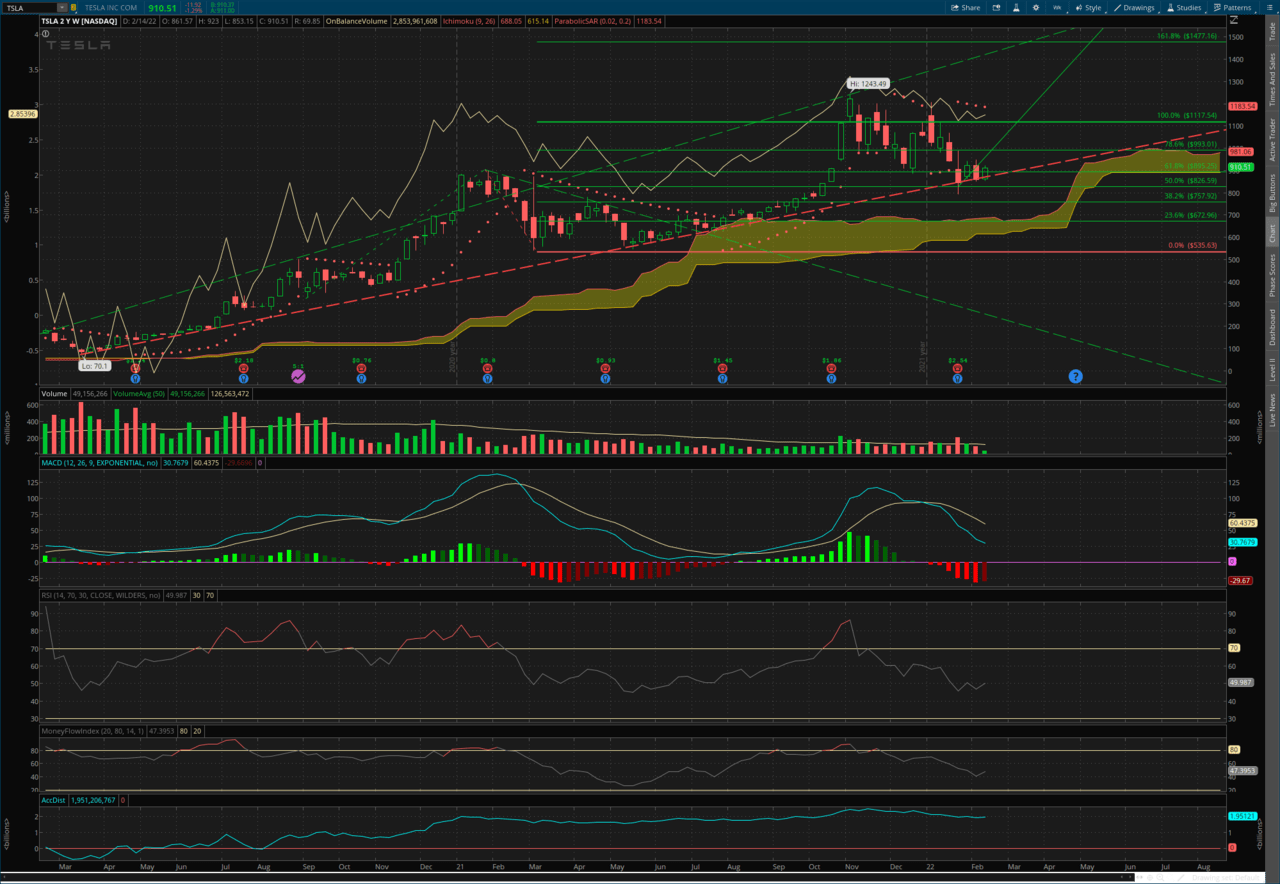This screenshot has width=1280, height=884.
Task: Click the blue question-mark upcoming event icon
Action: point(1075,376)
